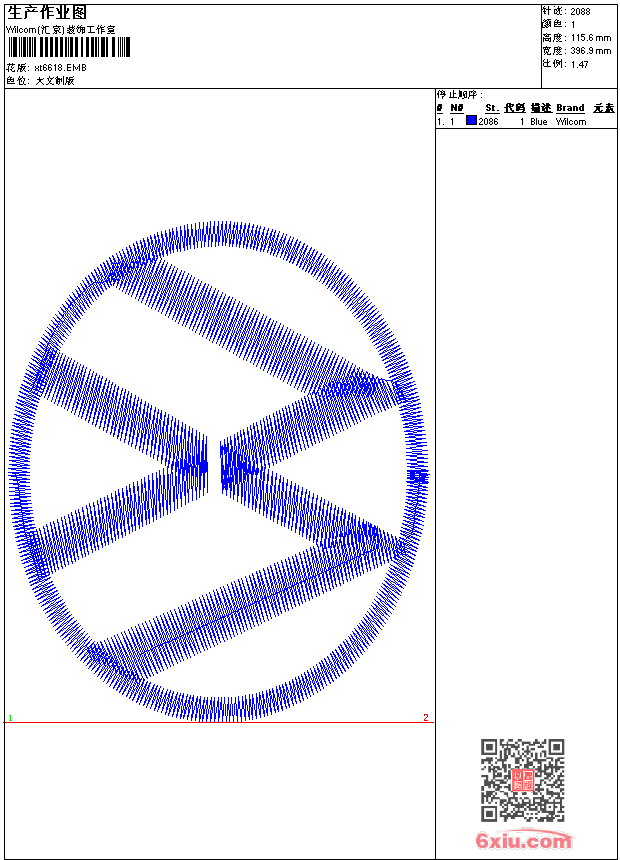620x860 pixels.
Task: Click the stitch value 2086 in the row
Action: pyautogui.click(x=488, y=122)
